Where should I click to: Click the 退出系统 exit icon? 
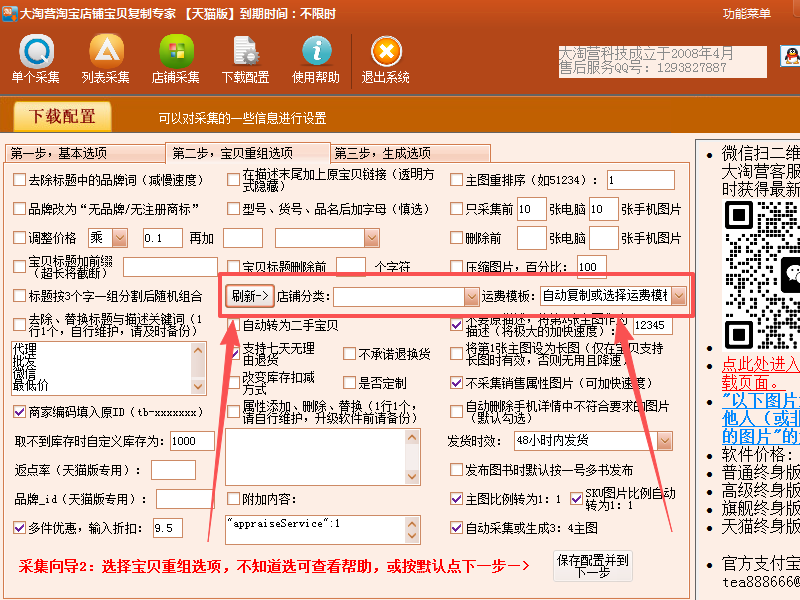pyautogui.click(x=386, y=57)
